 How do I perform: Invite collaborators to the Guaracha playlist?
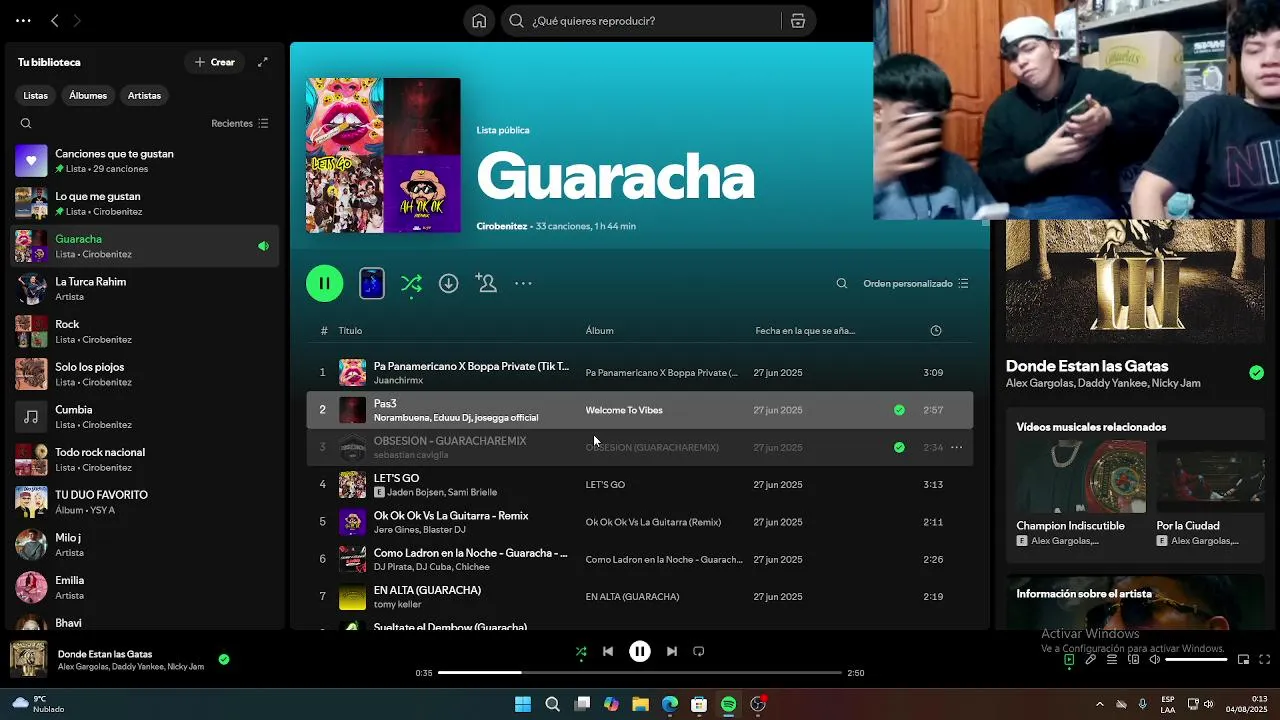487,284
